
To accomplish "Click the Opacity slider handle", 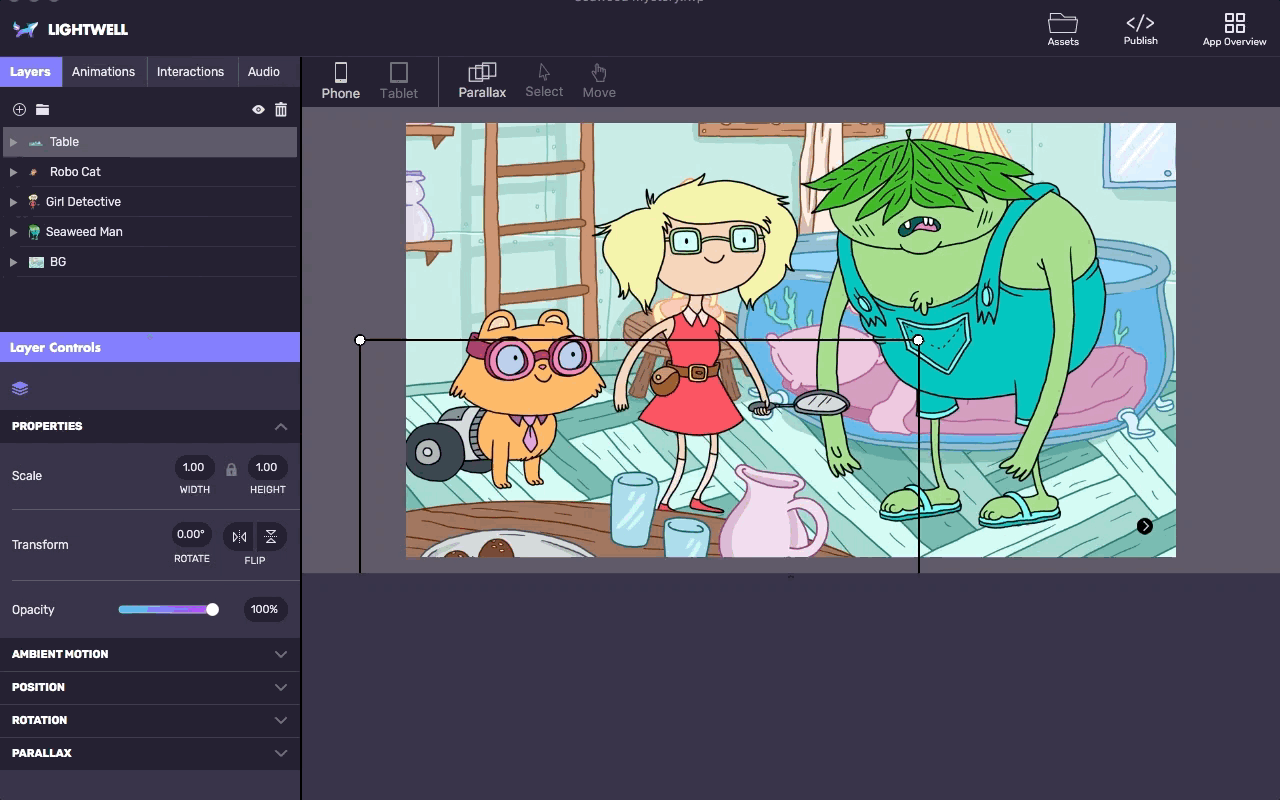I will 212,609.
